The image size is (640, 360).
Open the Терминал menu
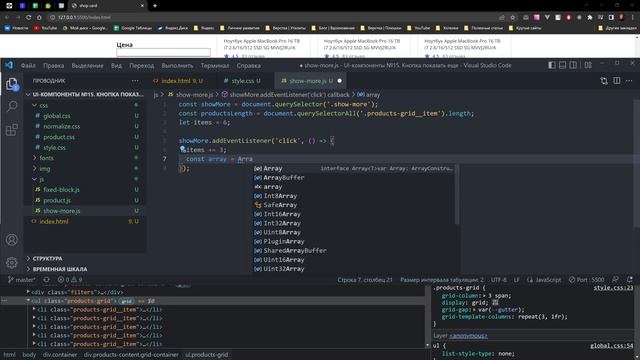click(215, 65)
